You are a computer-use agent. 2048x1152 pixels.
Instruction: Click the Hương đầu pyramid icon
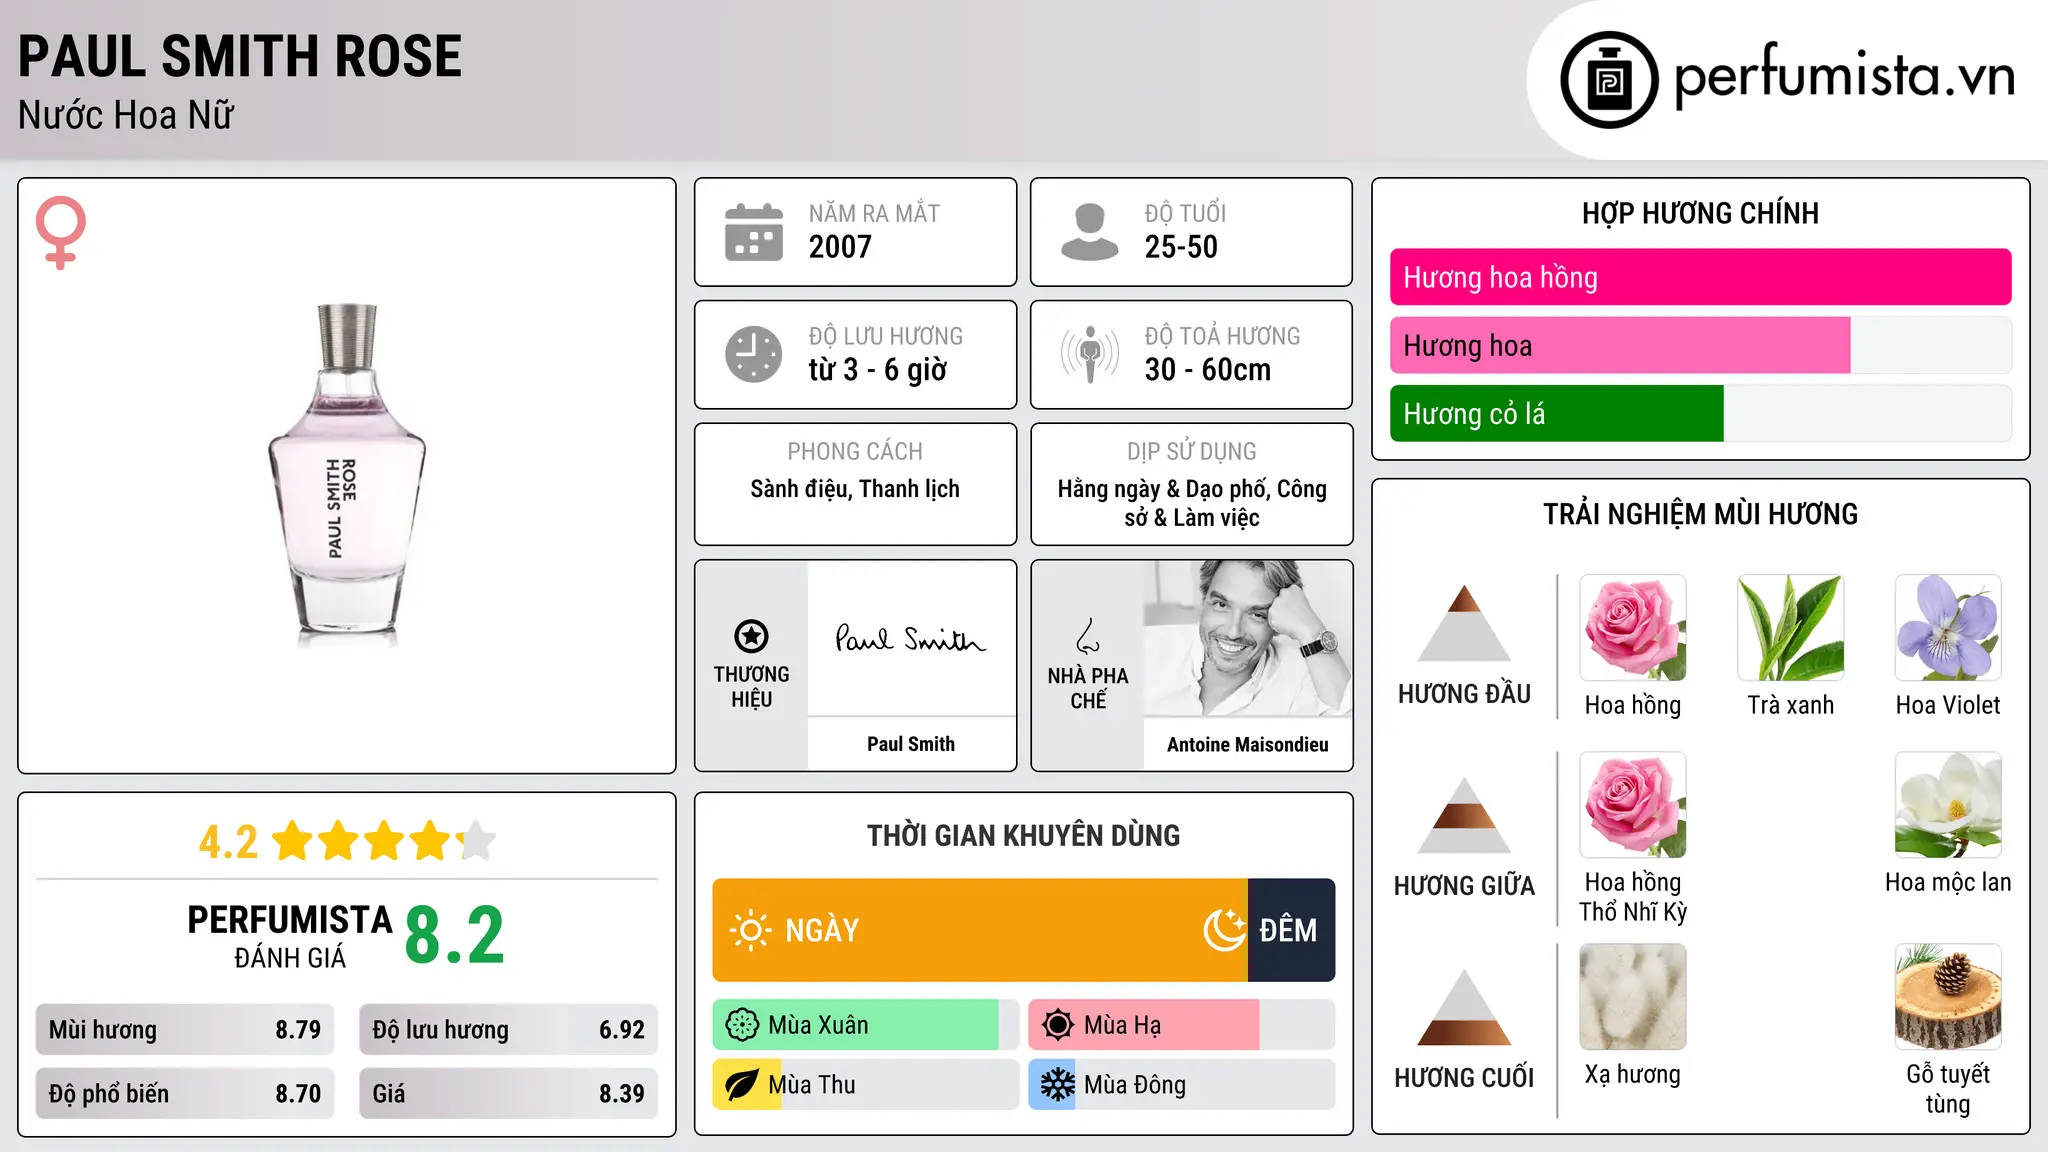[x=1465, y=623]
